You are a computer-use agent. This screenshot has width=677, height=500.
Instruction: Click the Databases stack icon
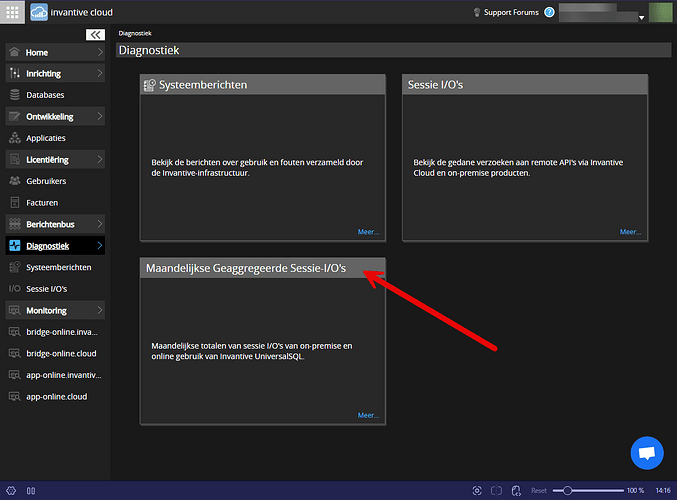[14, 95]
